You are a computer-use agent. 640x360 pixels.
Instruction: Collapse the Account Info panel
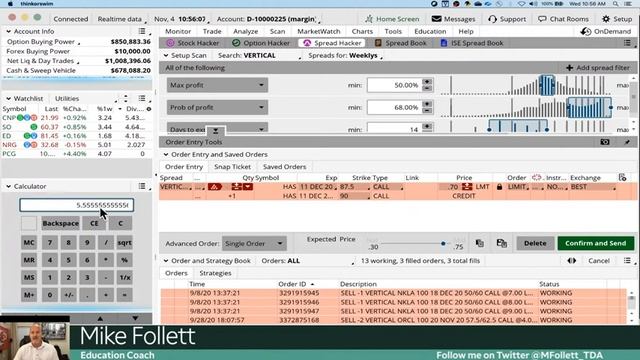(8, 31)
